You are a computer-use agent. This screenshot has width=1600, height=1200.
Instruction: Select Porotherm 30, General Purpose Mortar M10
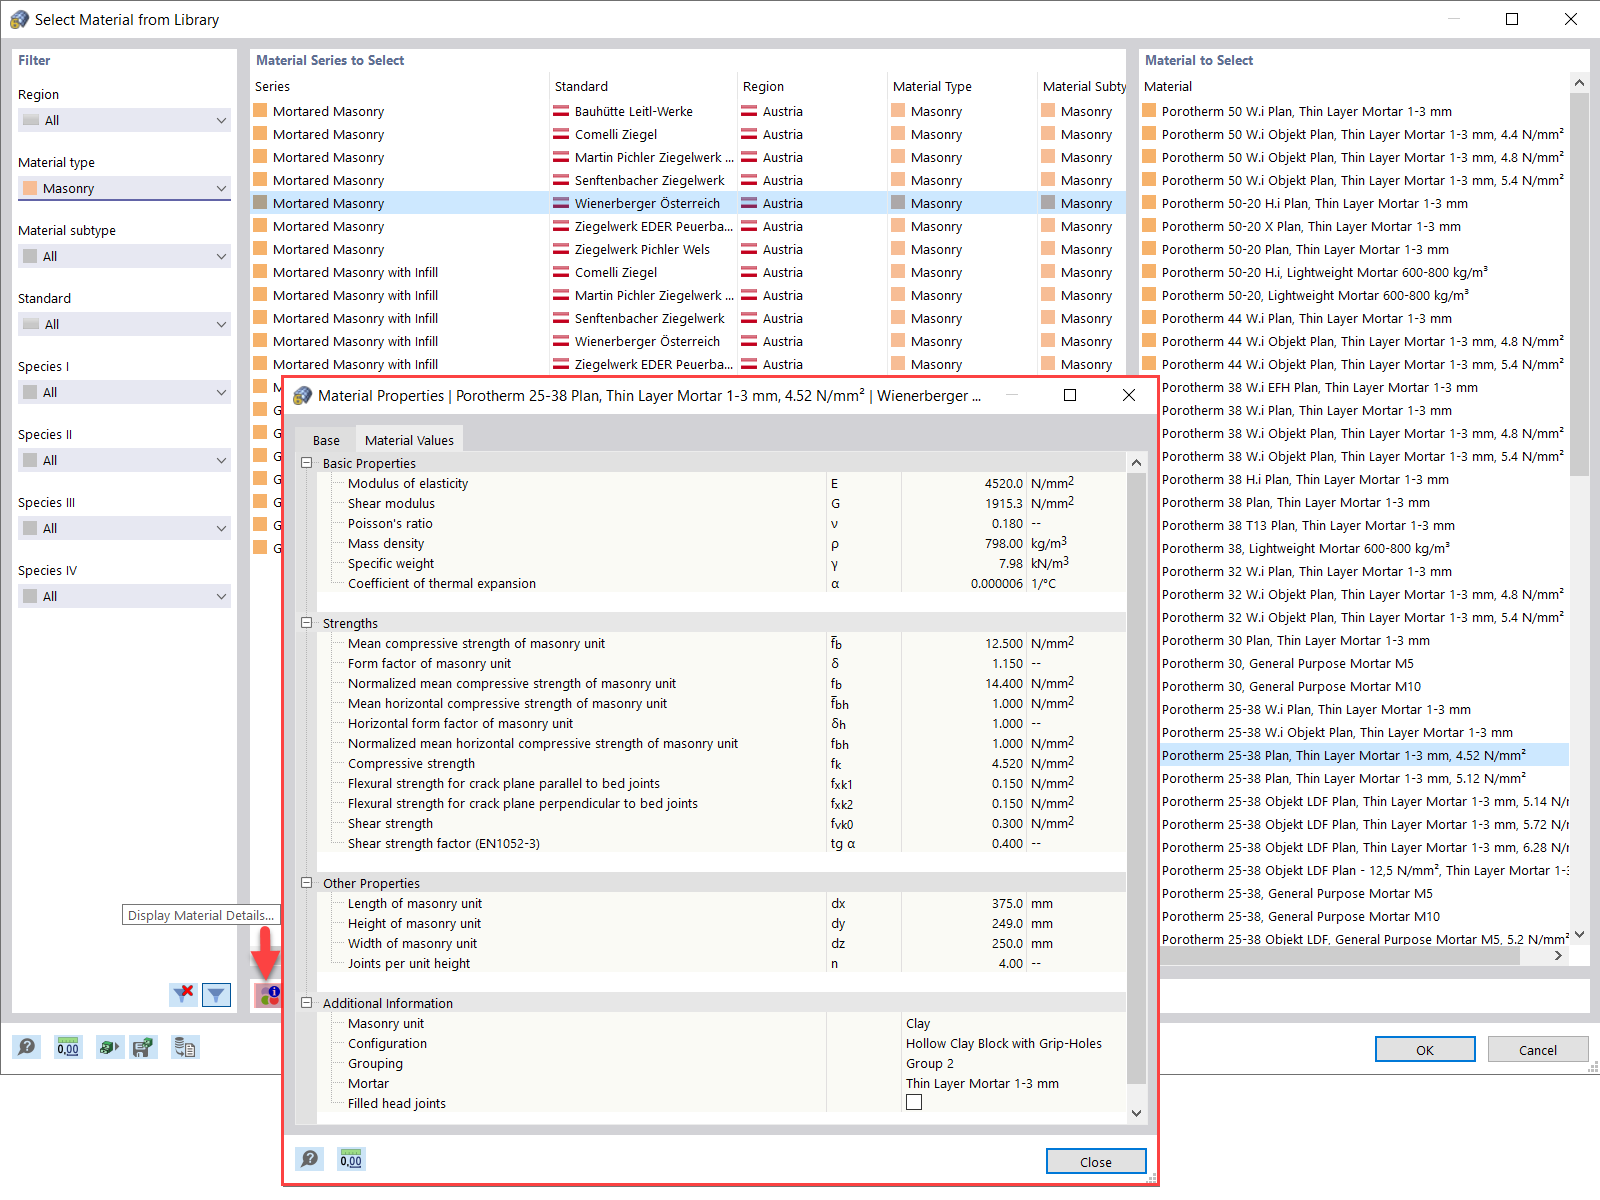[1355, 686]
